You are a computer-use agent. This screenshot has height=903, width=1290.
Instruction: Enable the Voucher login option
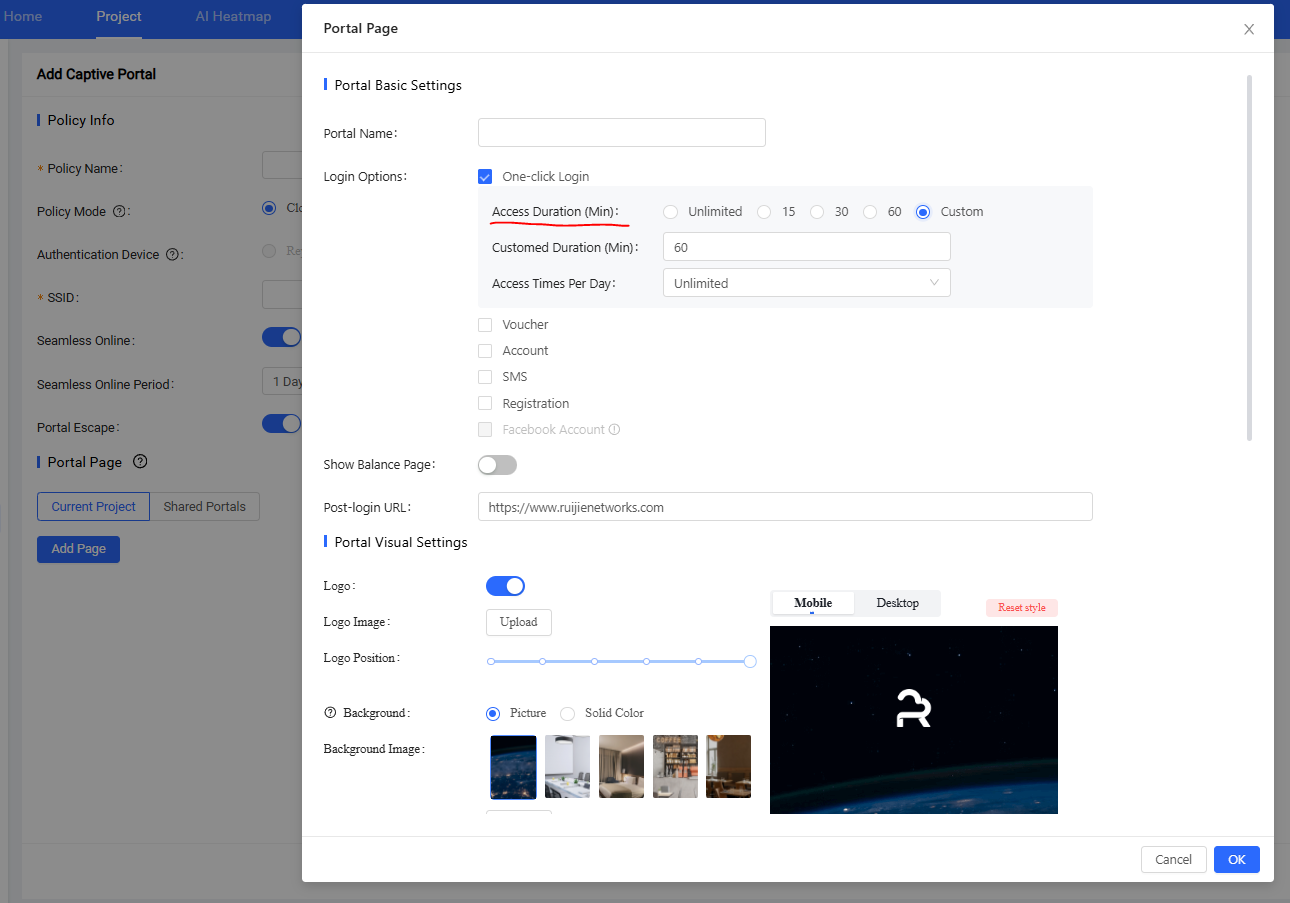485,325
